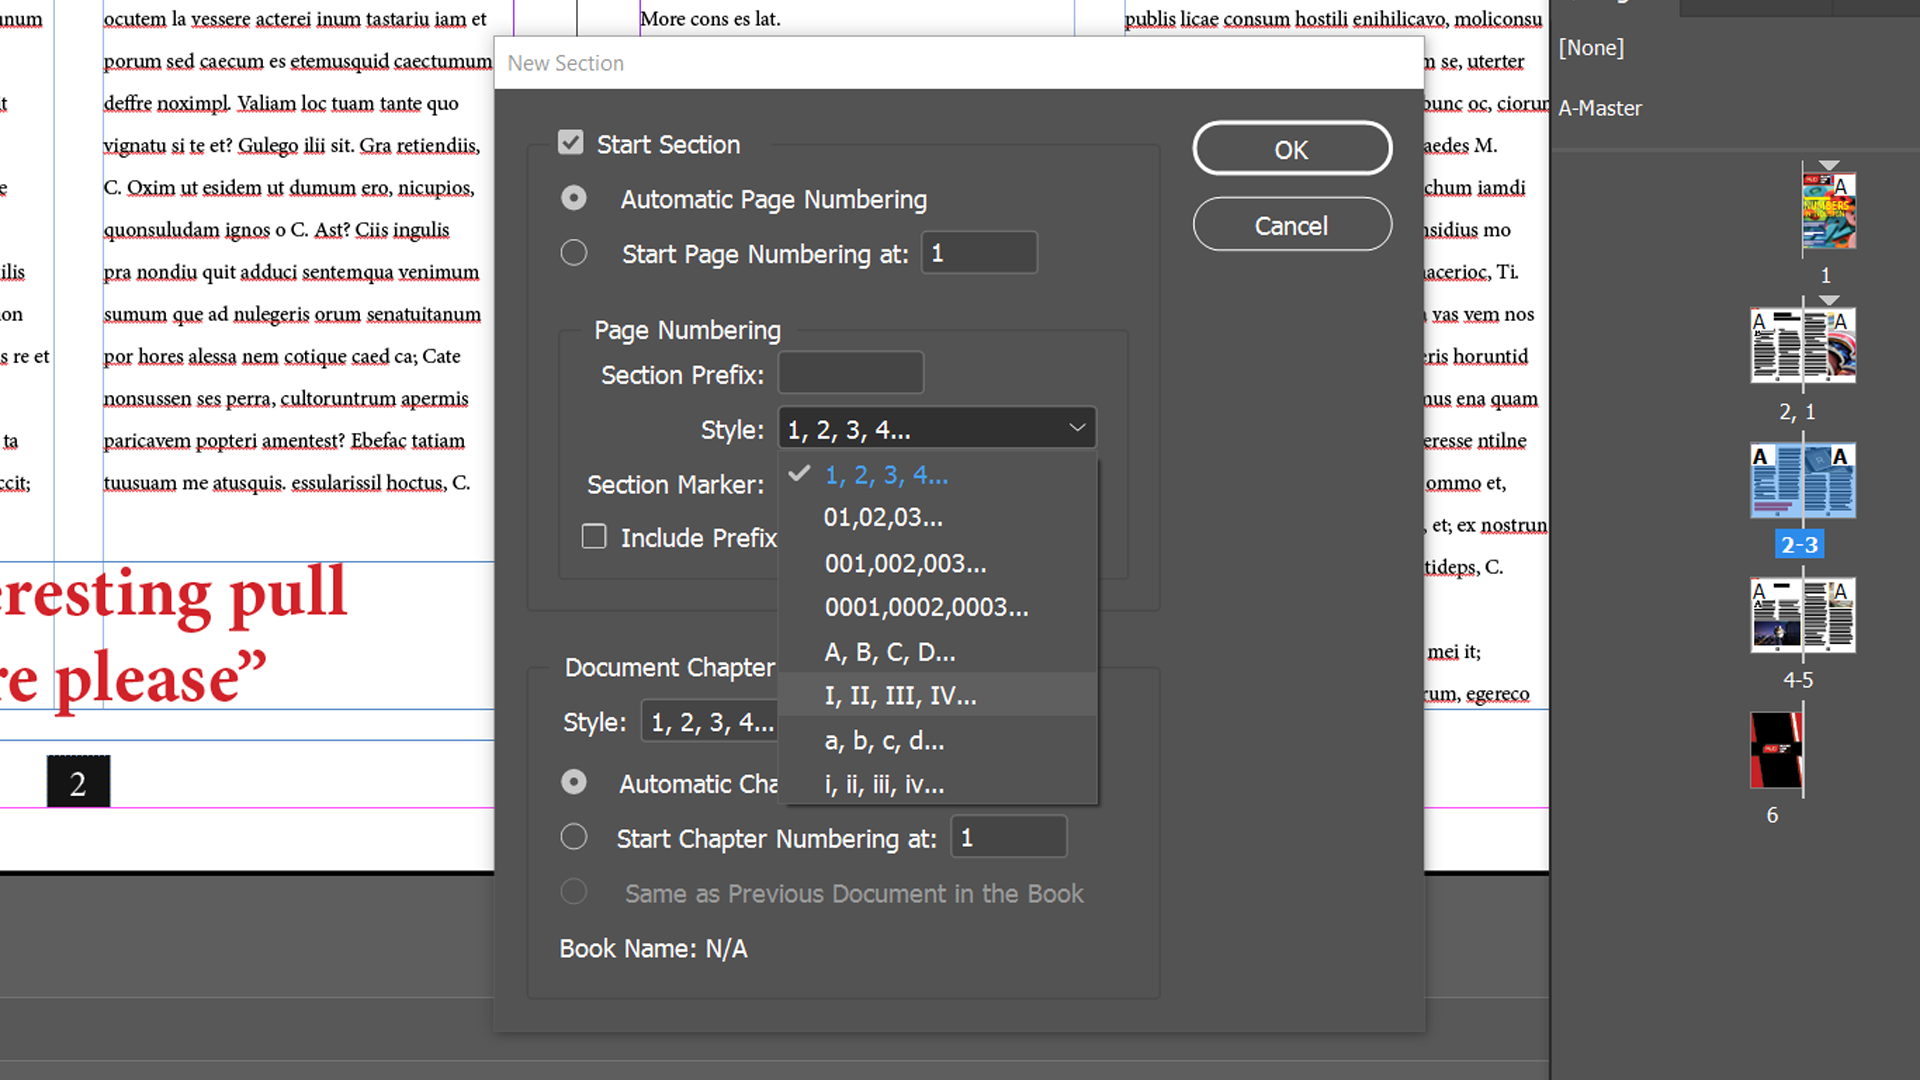Select the page 1 cover thumbnail in Pages panel
Screen dimensions: 1920x1080
tap(1829, 210)
